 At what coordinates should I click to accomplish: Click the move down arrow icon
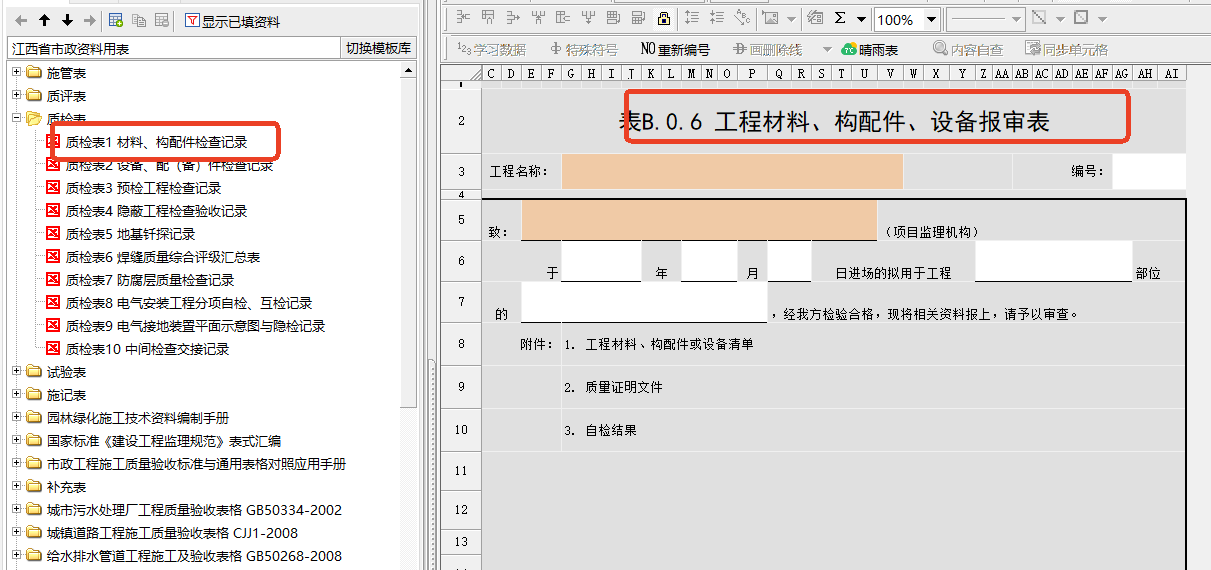pos(67,20)
